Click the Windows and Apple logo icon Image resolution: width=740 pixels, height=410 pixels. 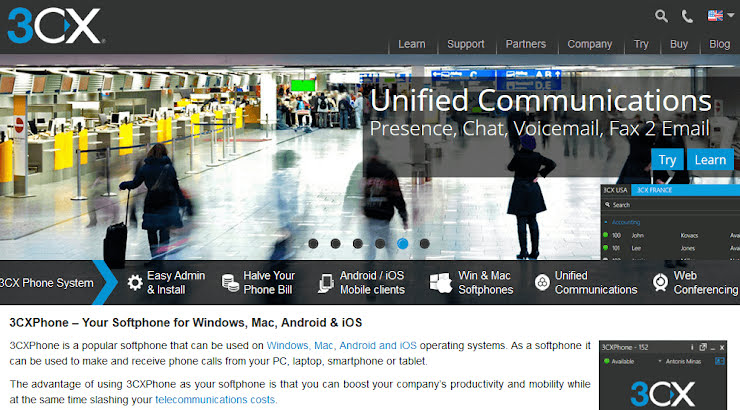click(441, 283)
